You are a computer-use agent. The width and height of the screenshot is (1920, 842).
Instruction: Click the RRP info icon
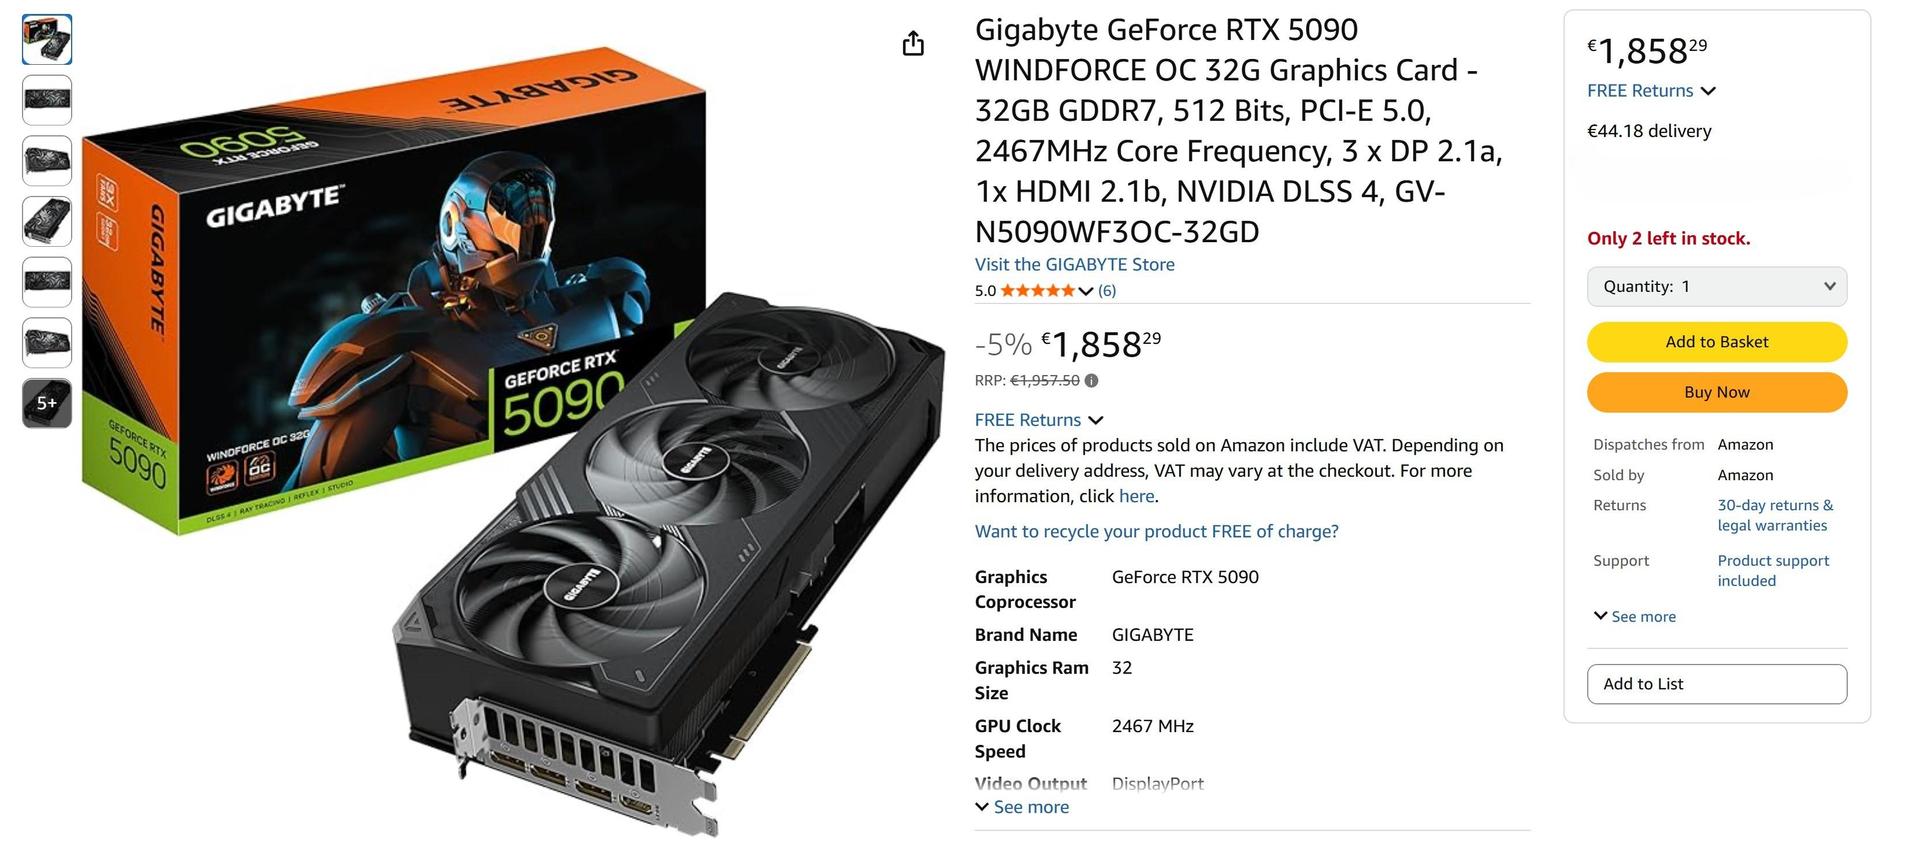(x=1091, y=380)
